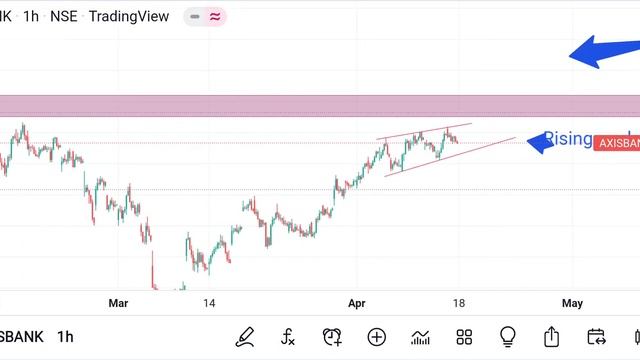Open the indicators fx icon
The width and height of the screenshot is (640, 360).
pos(288,337)
